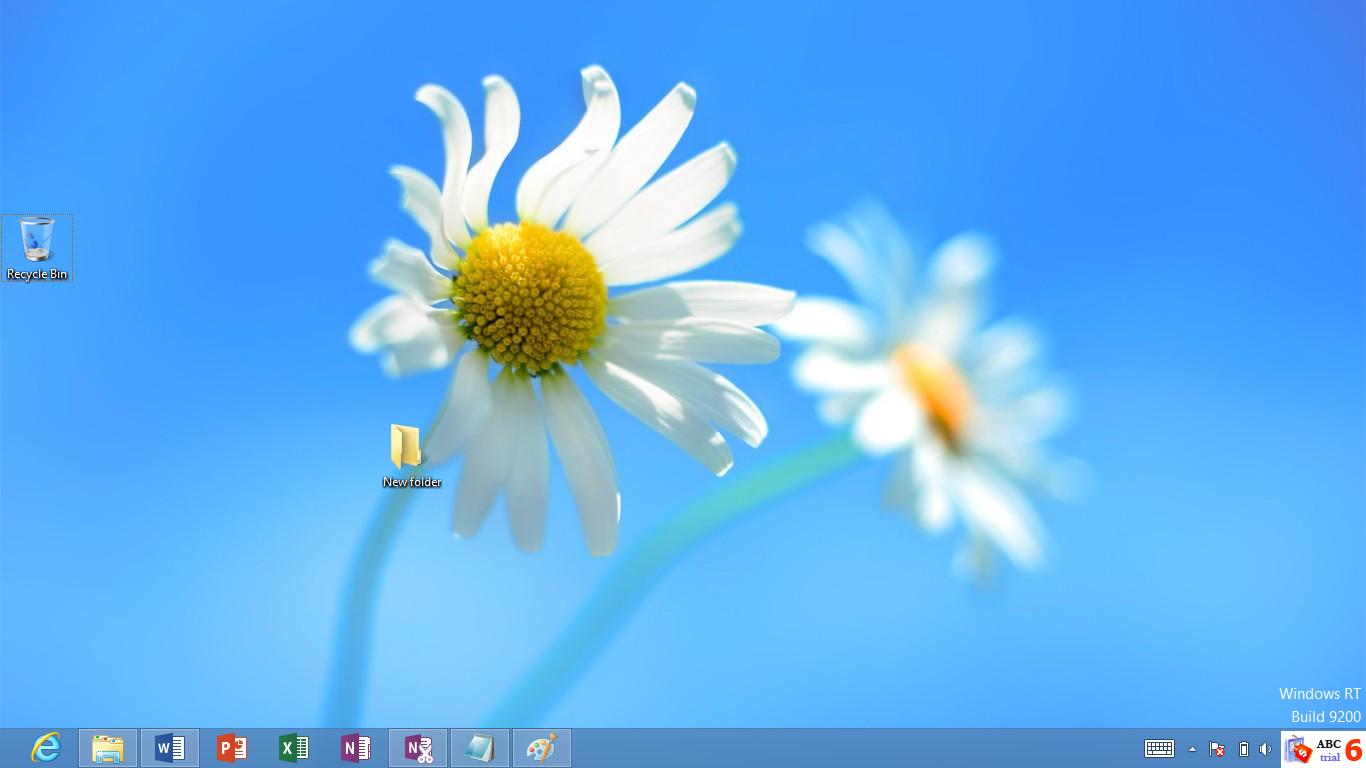Launch Word from the taskbar
The width and height of the screenshot is (1366, 768).
pos(170,748)
